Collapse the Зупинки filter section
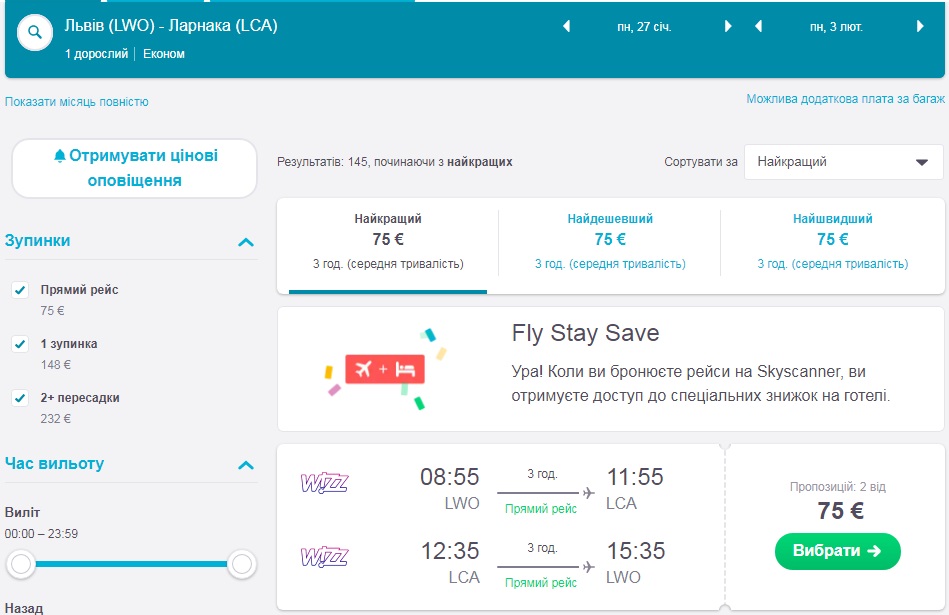 246,242
